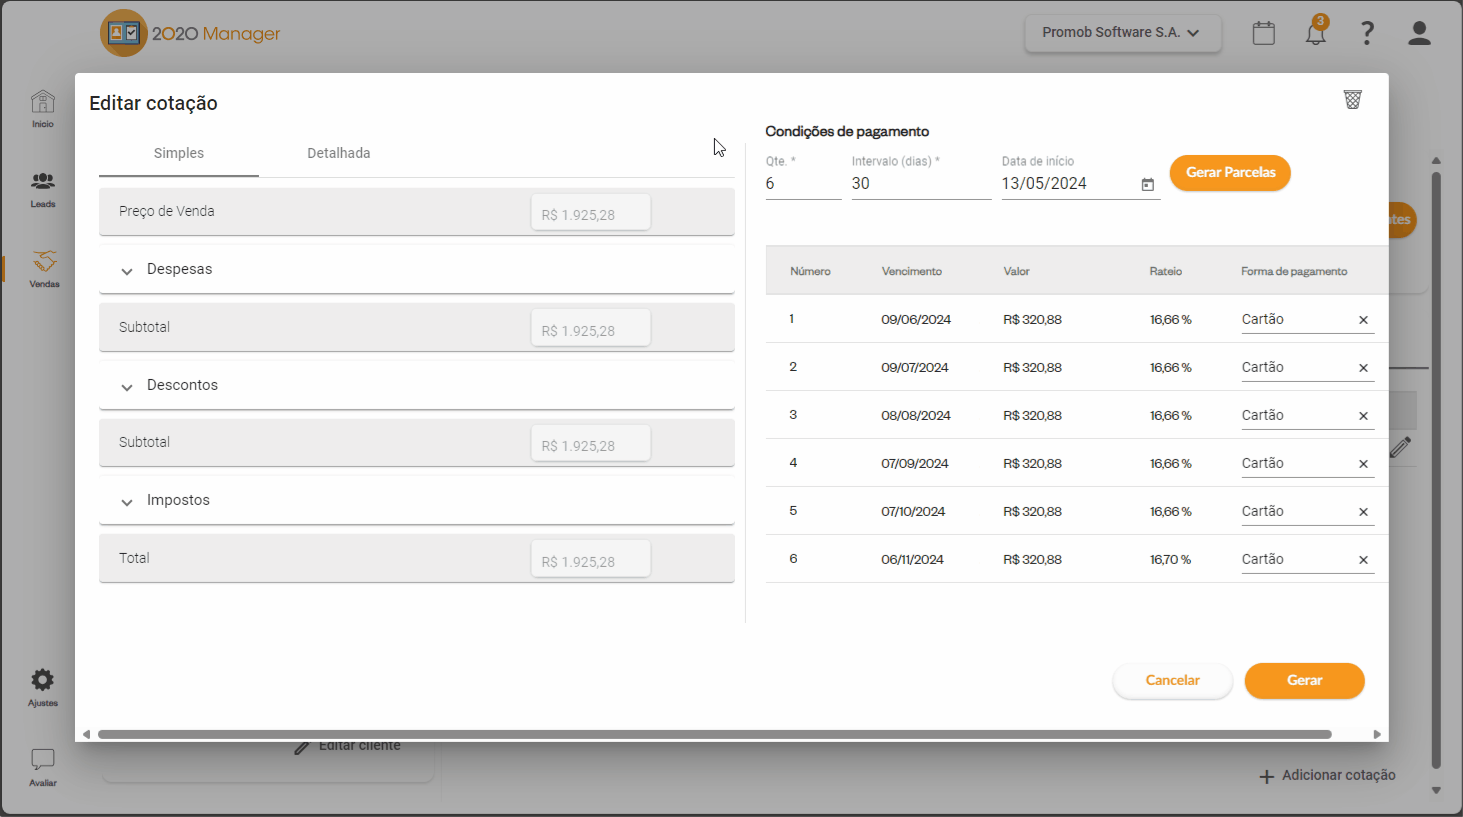1463x817 pixels.
Task: Open the date picker calendar icon
Action: (1148, 185)
